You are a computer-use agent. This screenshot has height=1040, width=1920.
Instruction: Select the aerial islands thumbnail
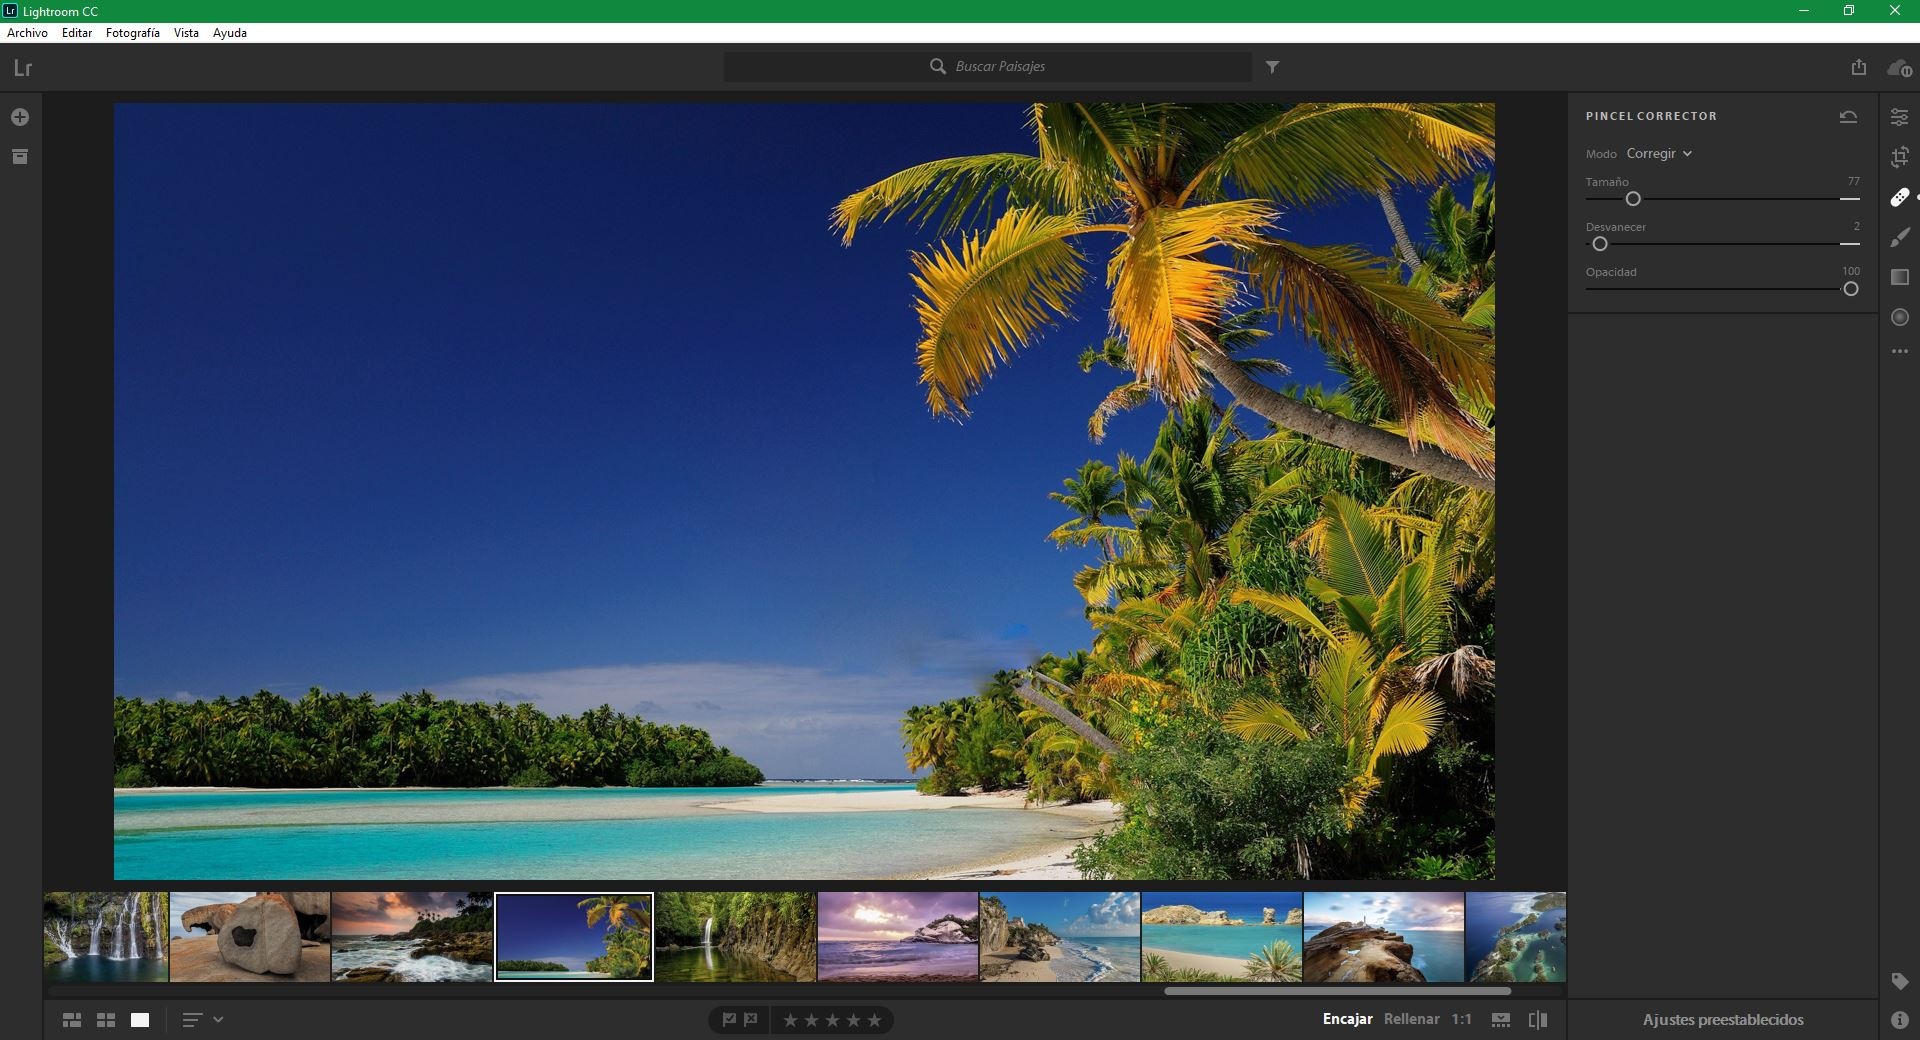(x=1516, y=937)
